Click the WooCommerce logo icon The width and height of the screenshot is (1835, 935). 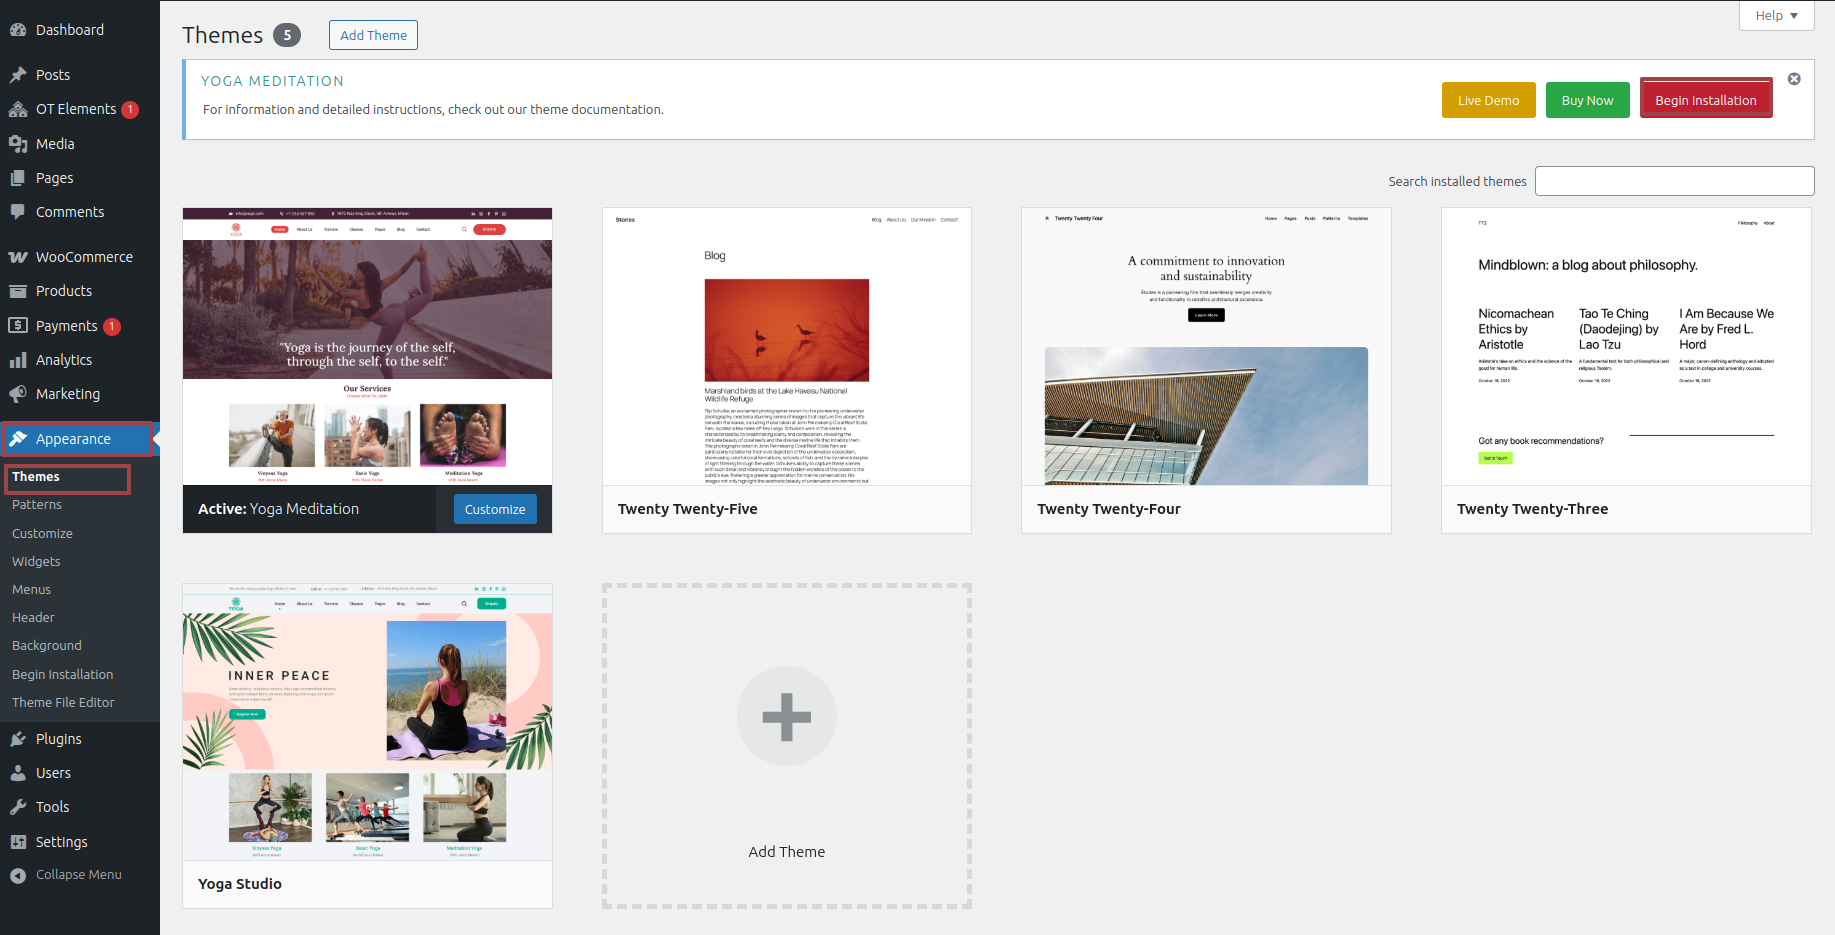tap(18, 257)
